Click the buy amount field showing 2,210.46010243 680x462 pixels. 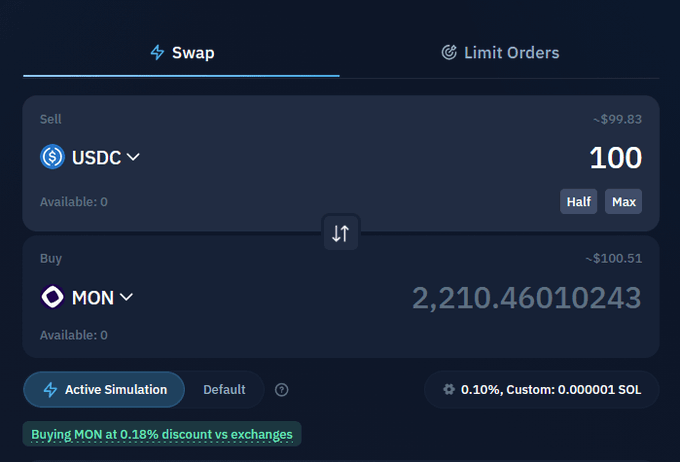[526, 297]
